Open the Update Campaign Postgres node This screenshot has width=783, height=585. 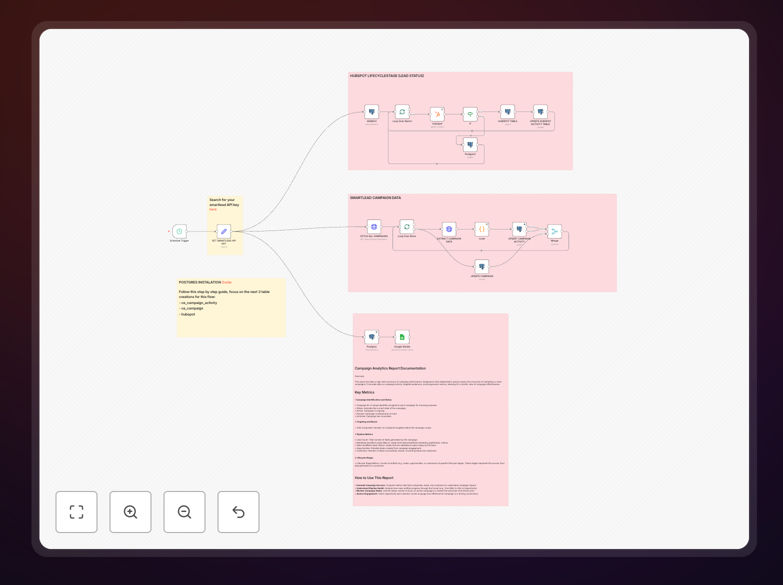click(x=481, y=267)
